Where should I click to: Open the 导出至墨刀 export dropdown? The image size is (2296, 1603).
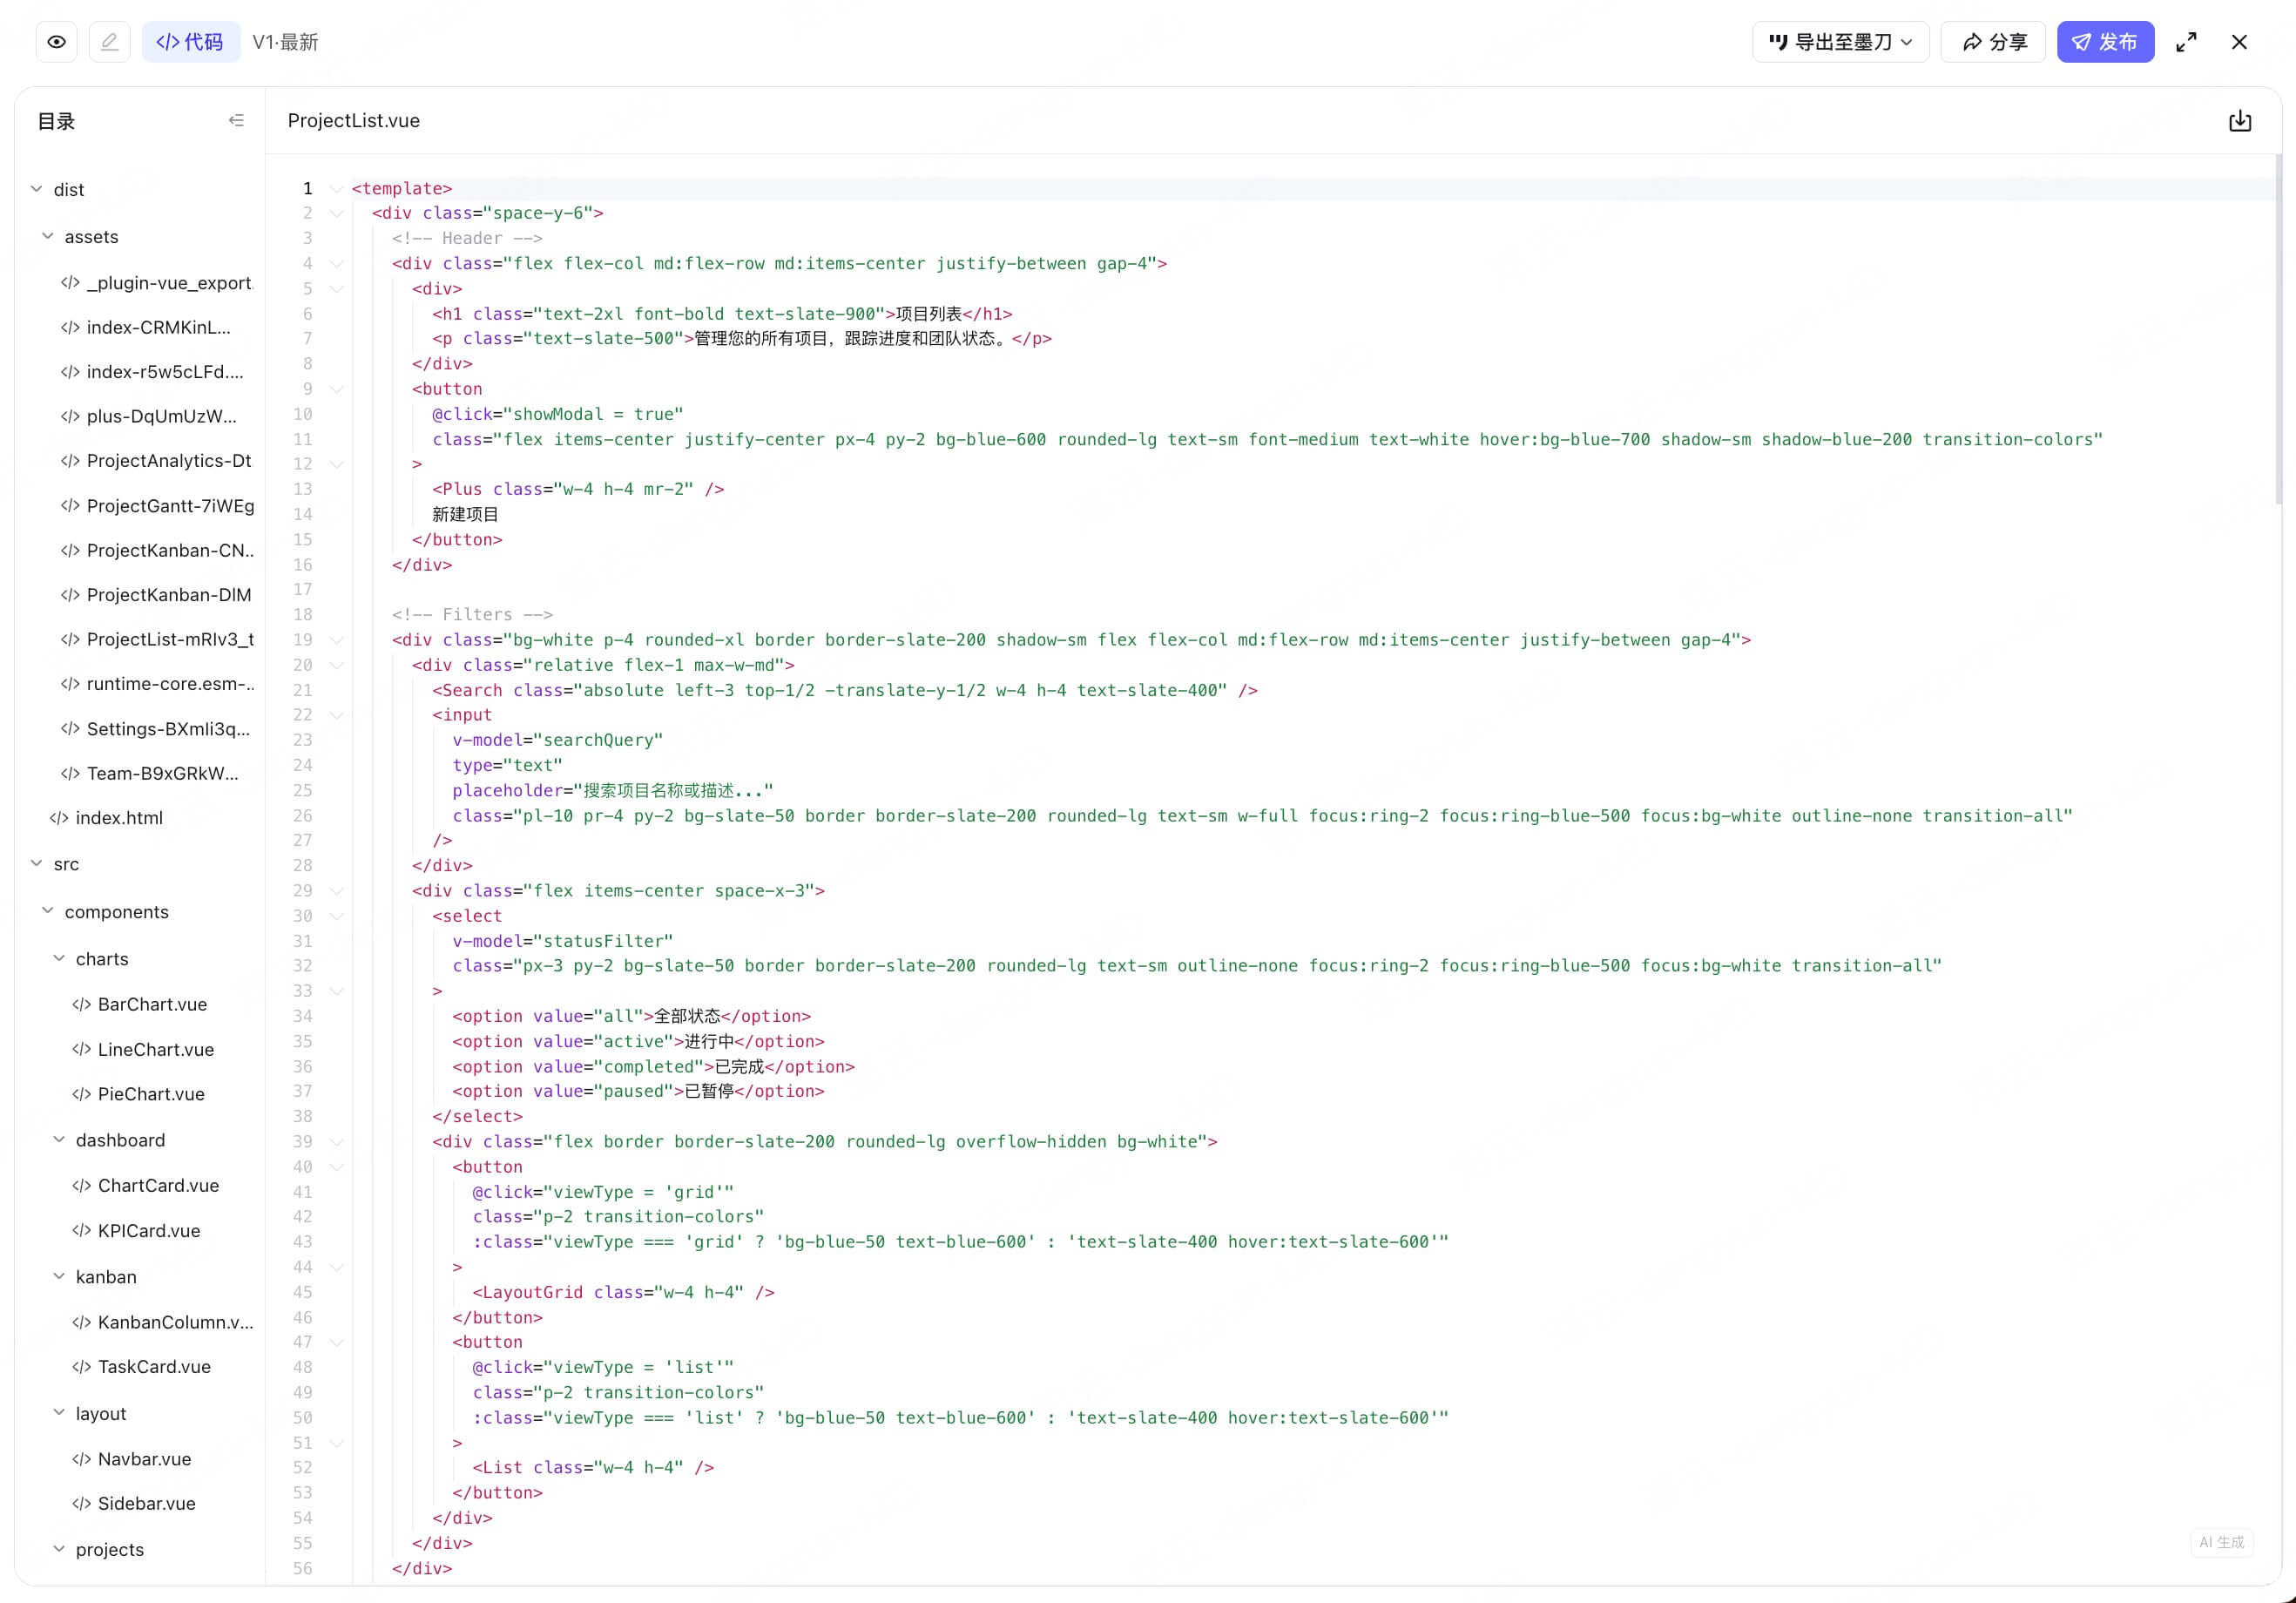click(1840, 42)
